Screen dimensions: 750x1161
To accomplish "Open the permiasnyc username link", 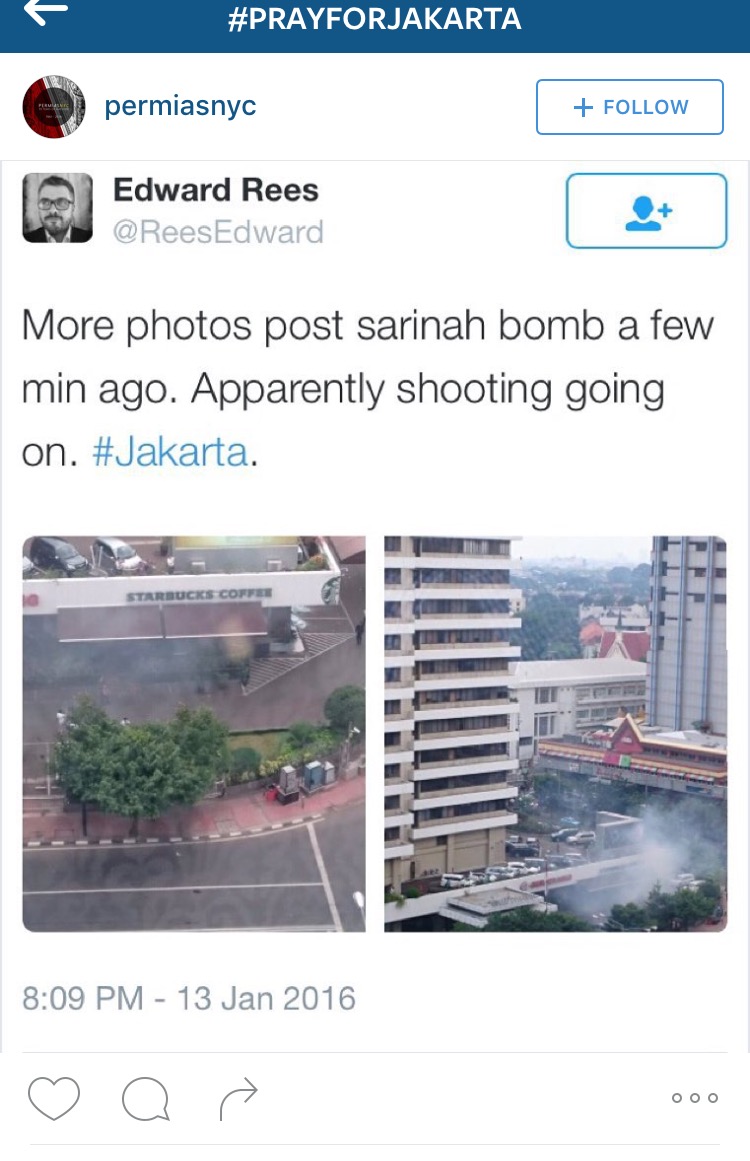I will [180, 106].
